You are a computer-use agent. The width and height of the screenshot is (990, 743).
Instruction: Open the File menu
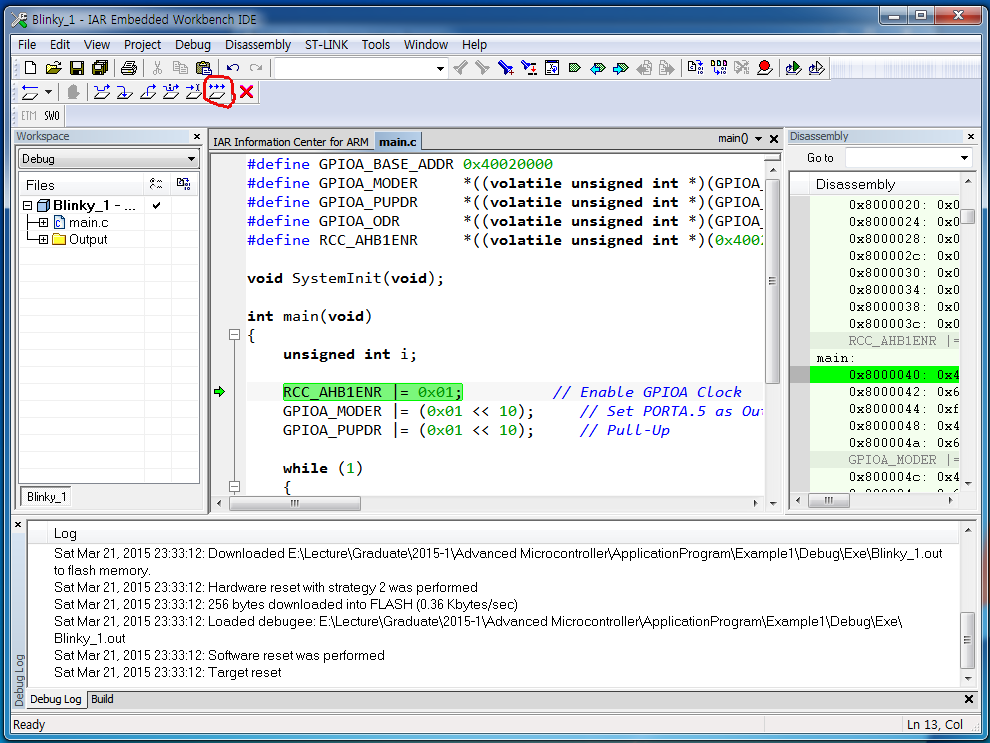[x=27, y=45]
